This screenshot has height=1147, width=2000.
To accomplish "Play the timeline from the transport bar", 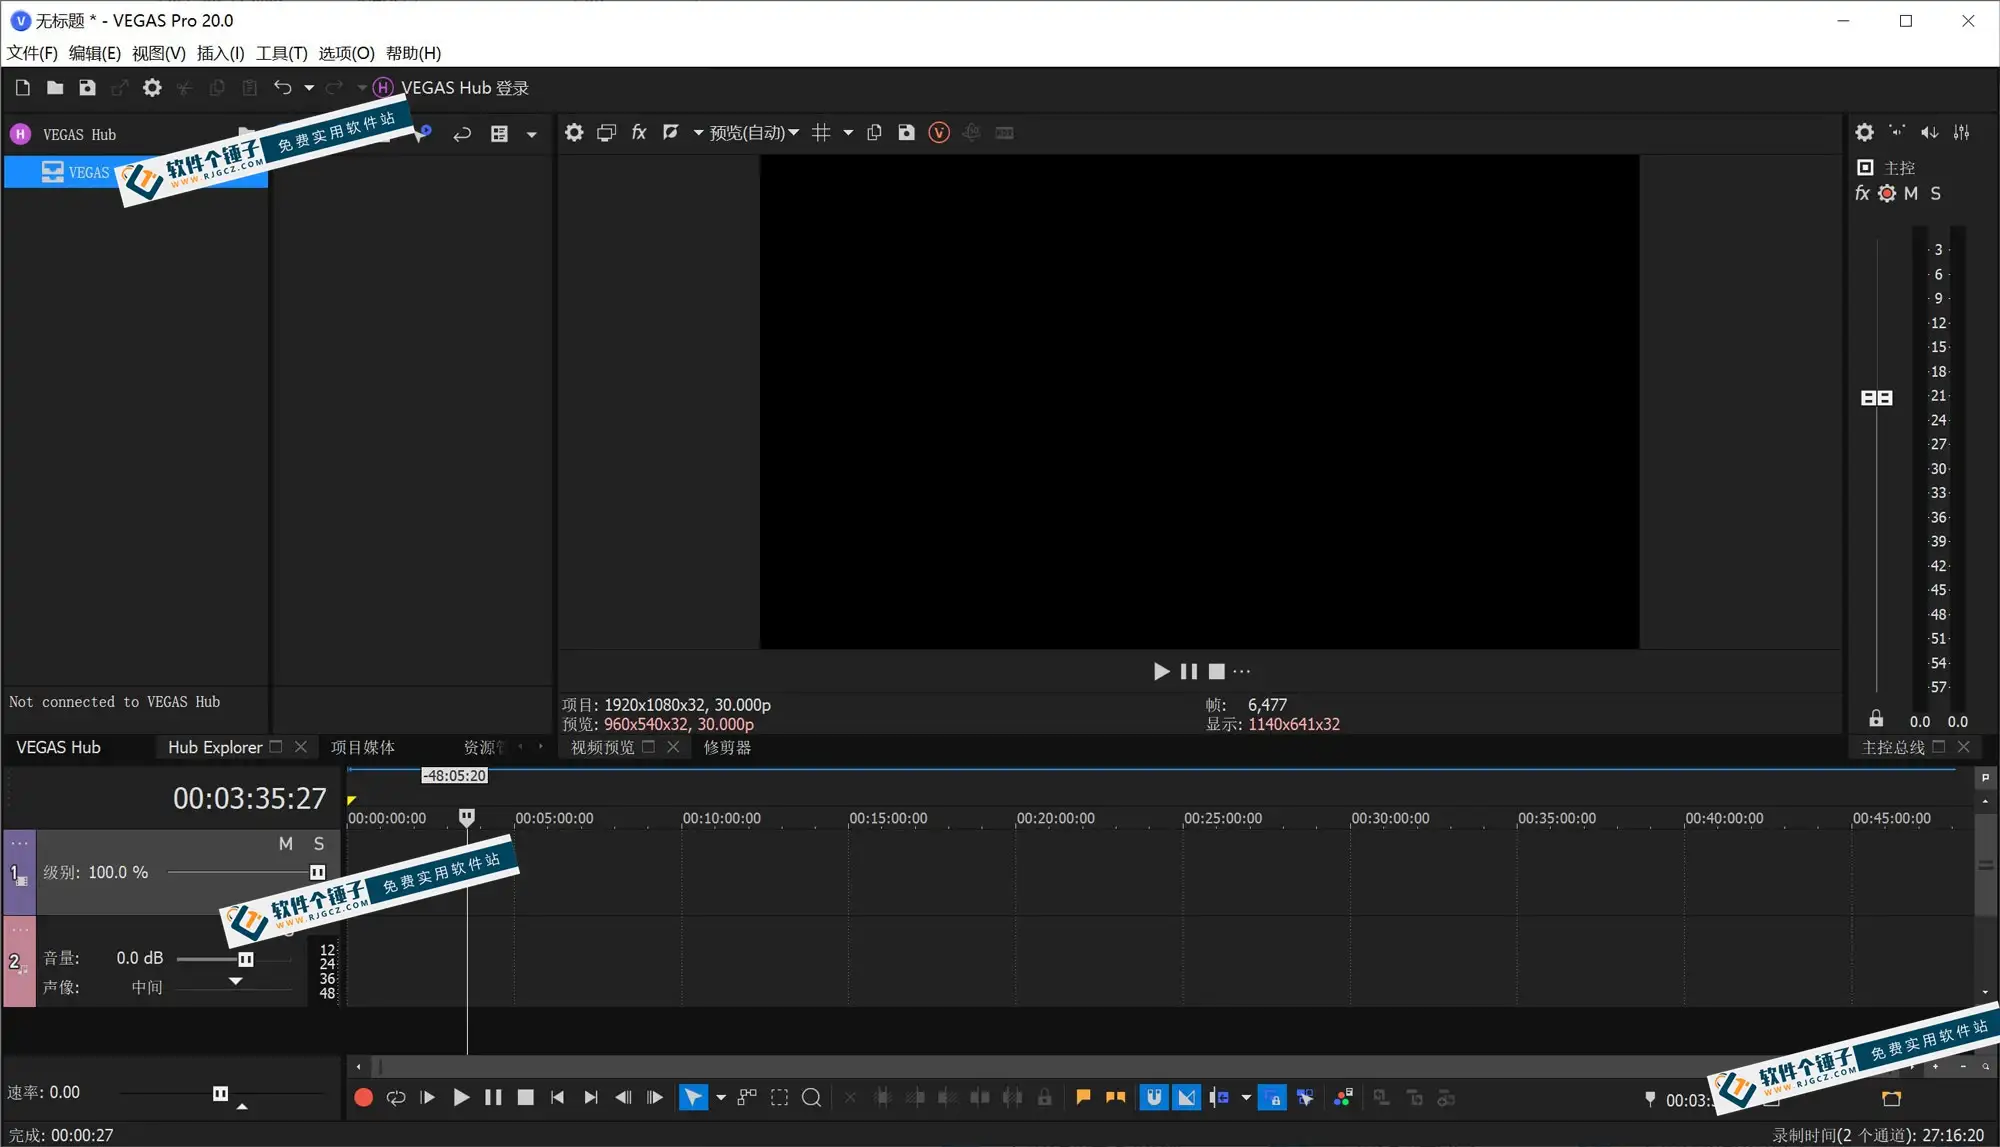I will (461, 1098).
